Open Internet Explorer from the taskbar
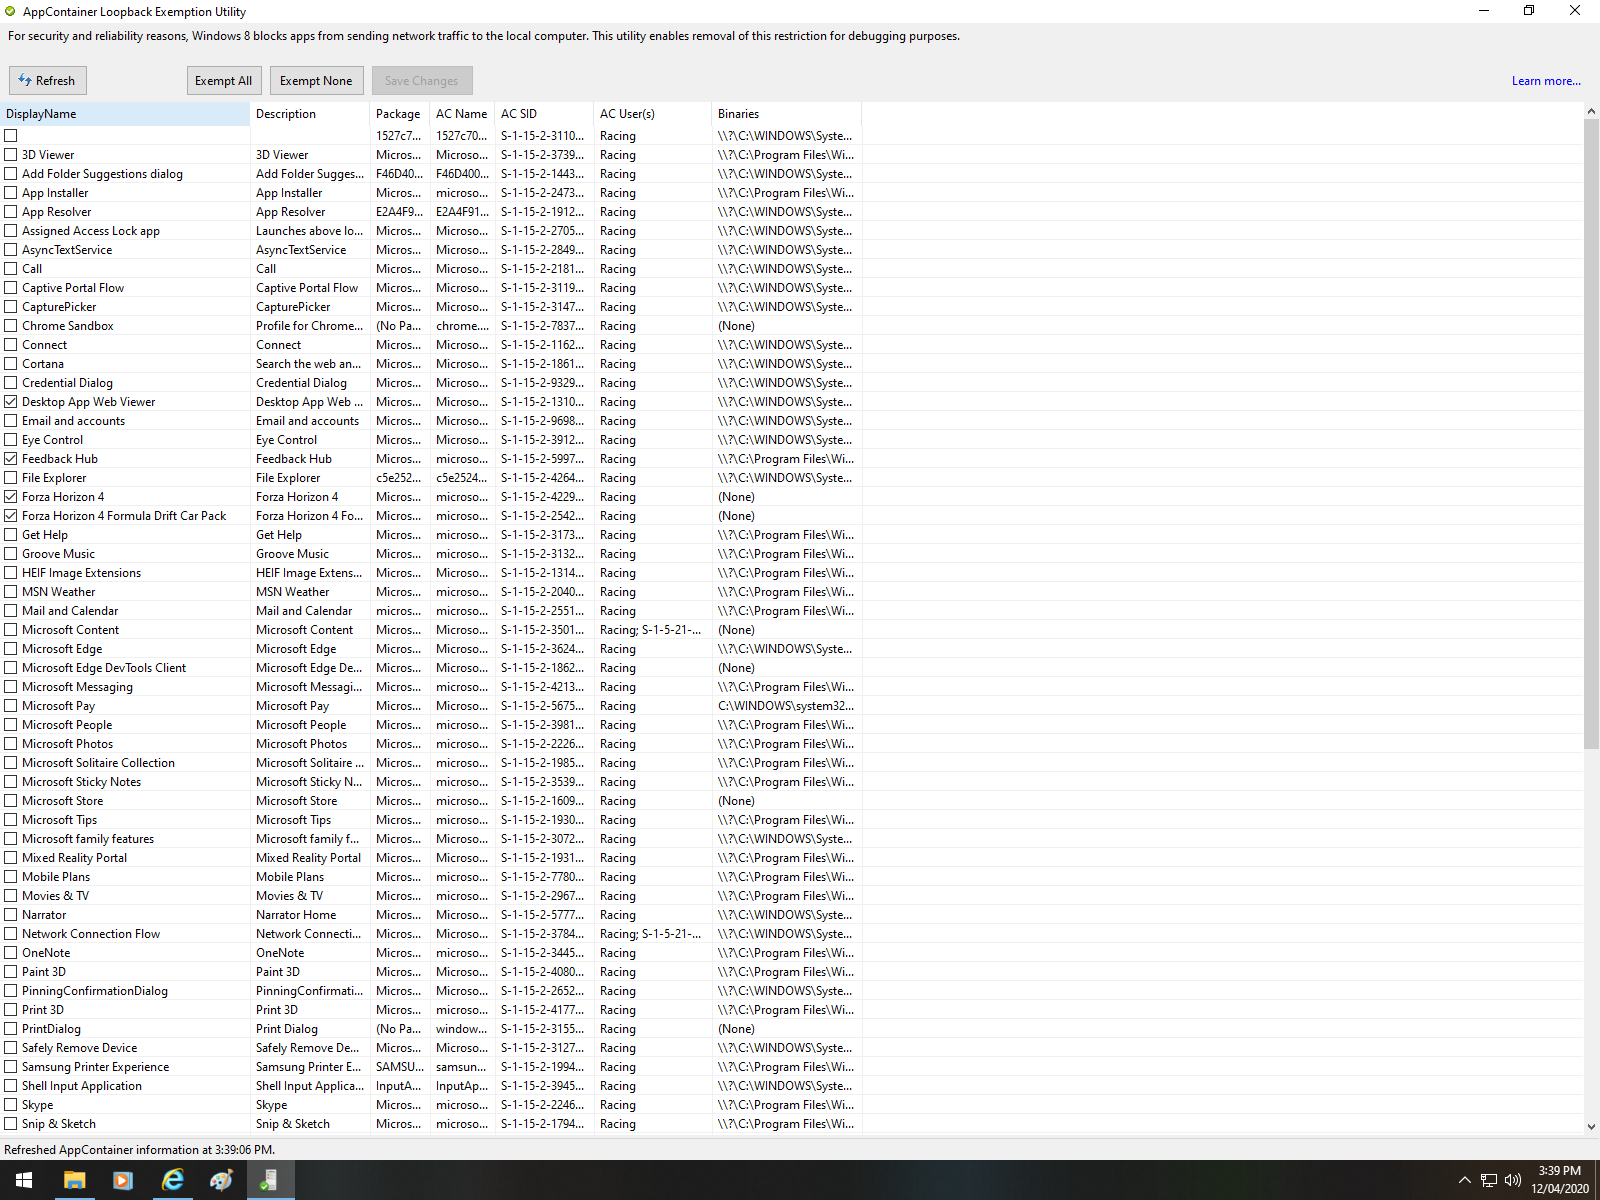The width and height of the screenshot is (1600, 1200). point(172,1180)
